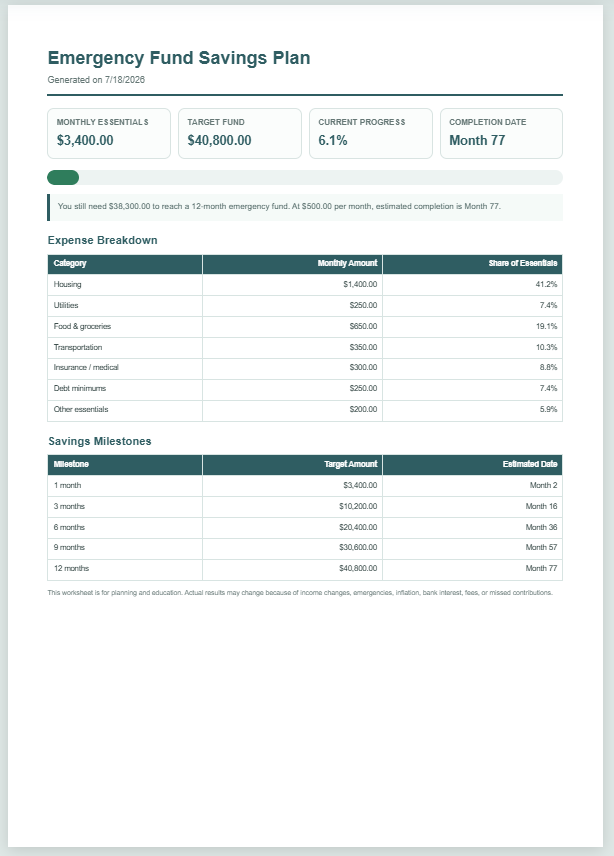614x856 pixels.
Task: Select the $30,600.00 target cell
Action: pyautogui.click(x=293, y=548)
